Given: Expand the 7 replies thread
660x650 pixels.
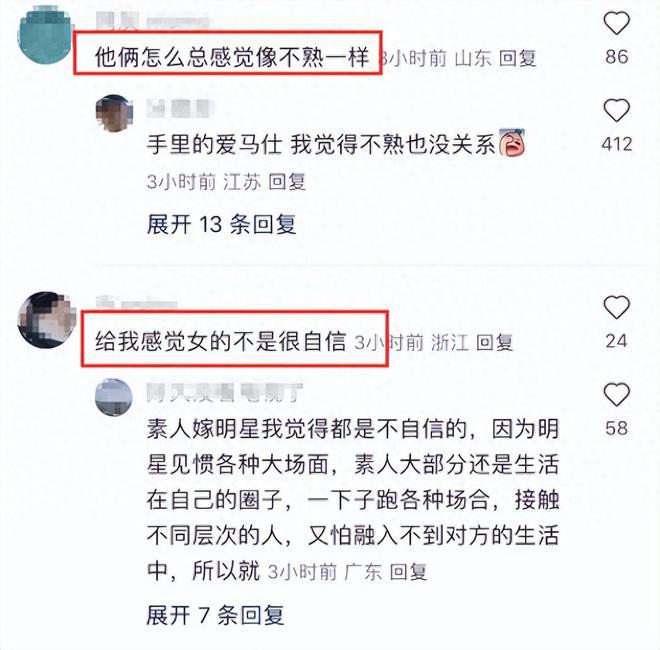Looking at the screenshot, I should coord(215,615).
